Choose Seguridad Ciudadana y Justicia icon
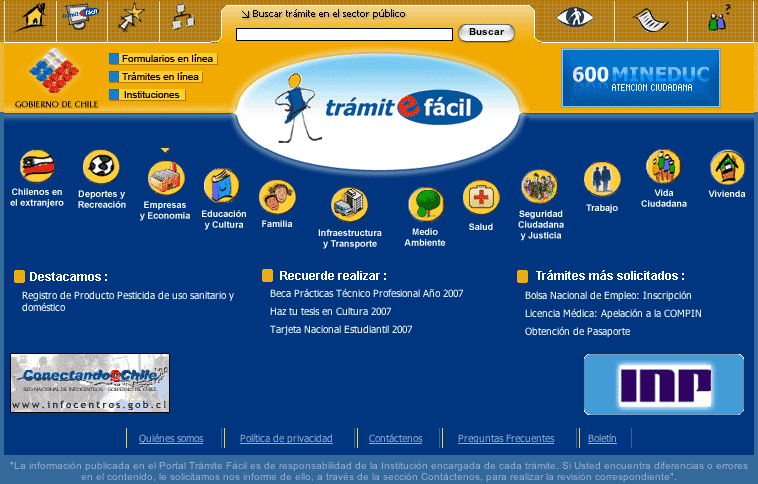The width and height of the screenshot is (758, 484). (x=539, y=187)
